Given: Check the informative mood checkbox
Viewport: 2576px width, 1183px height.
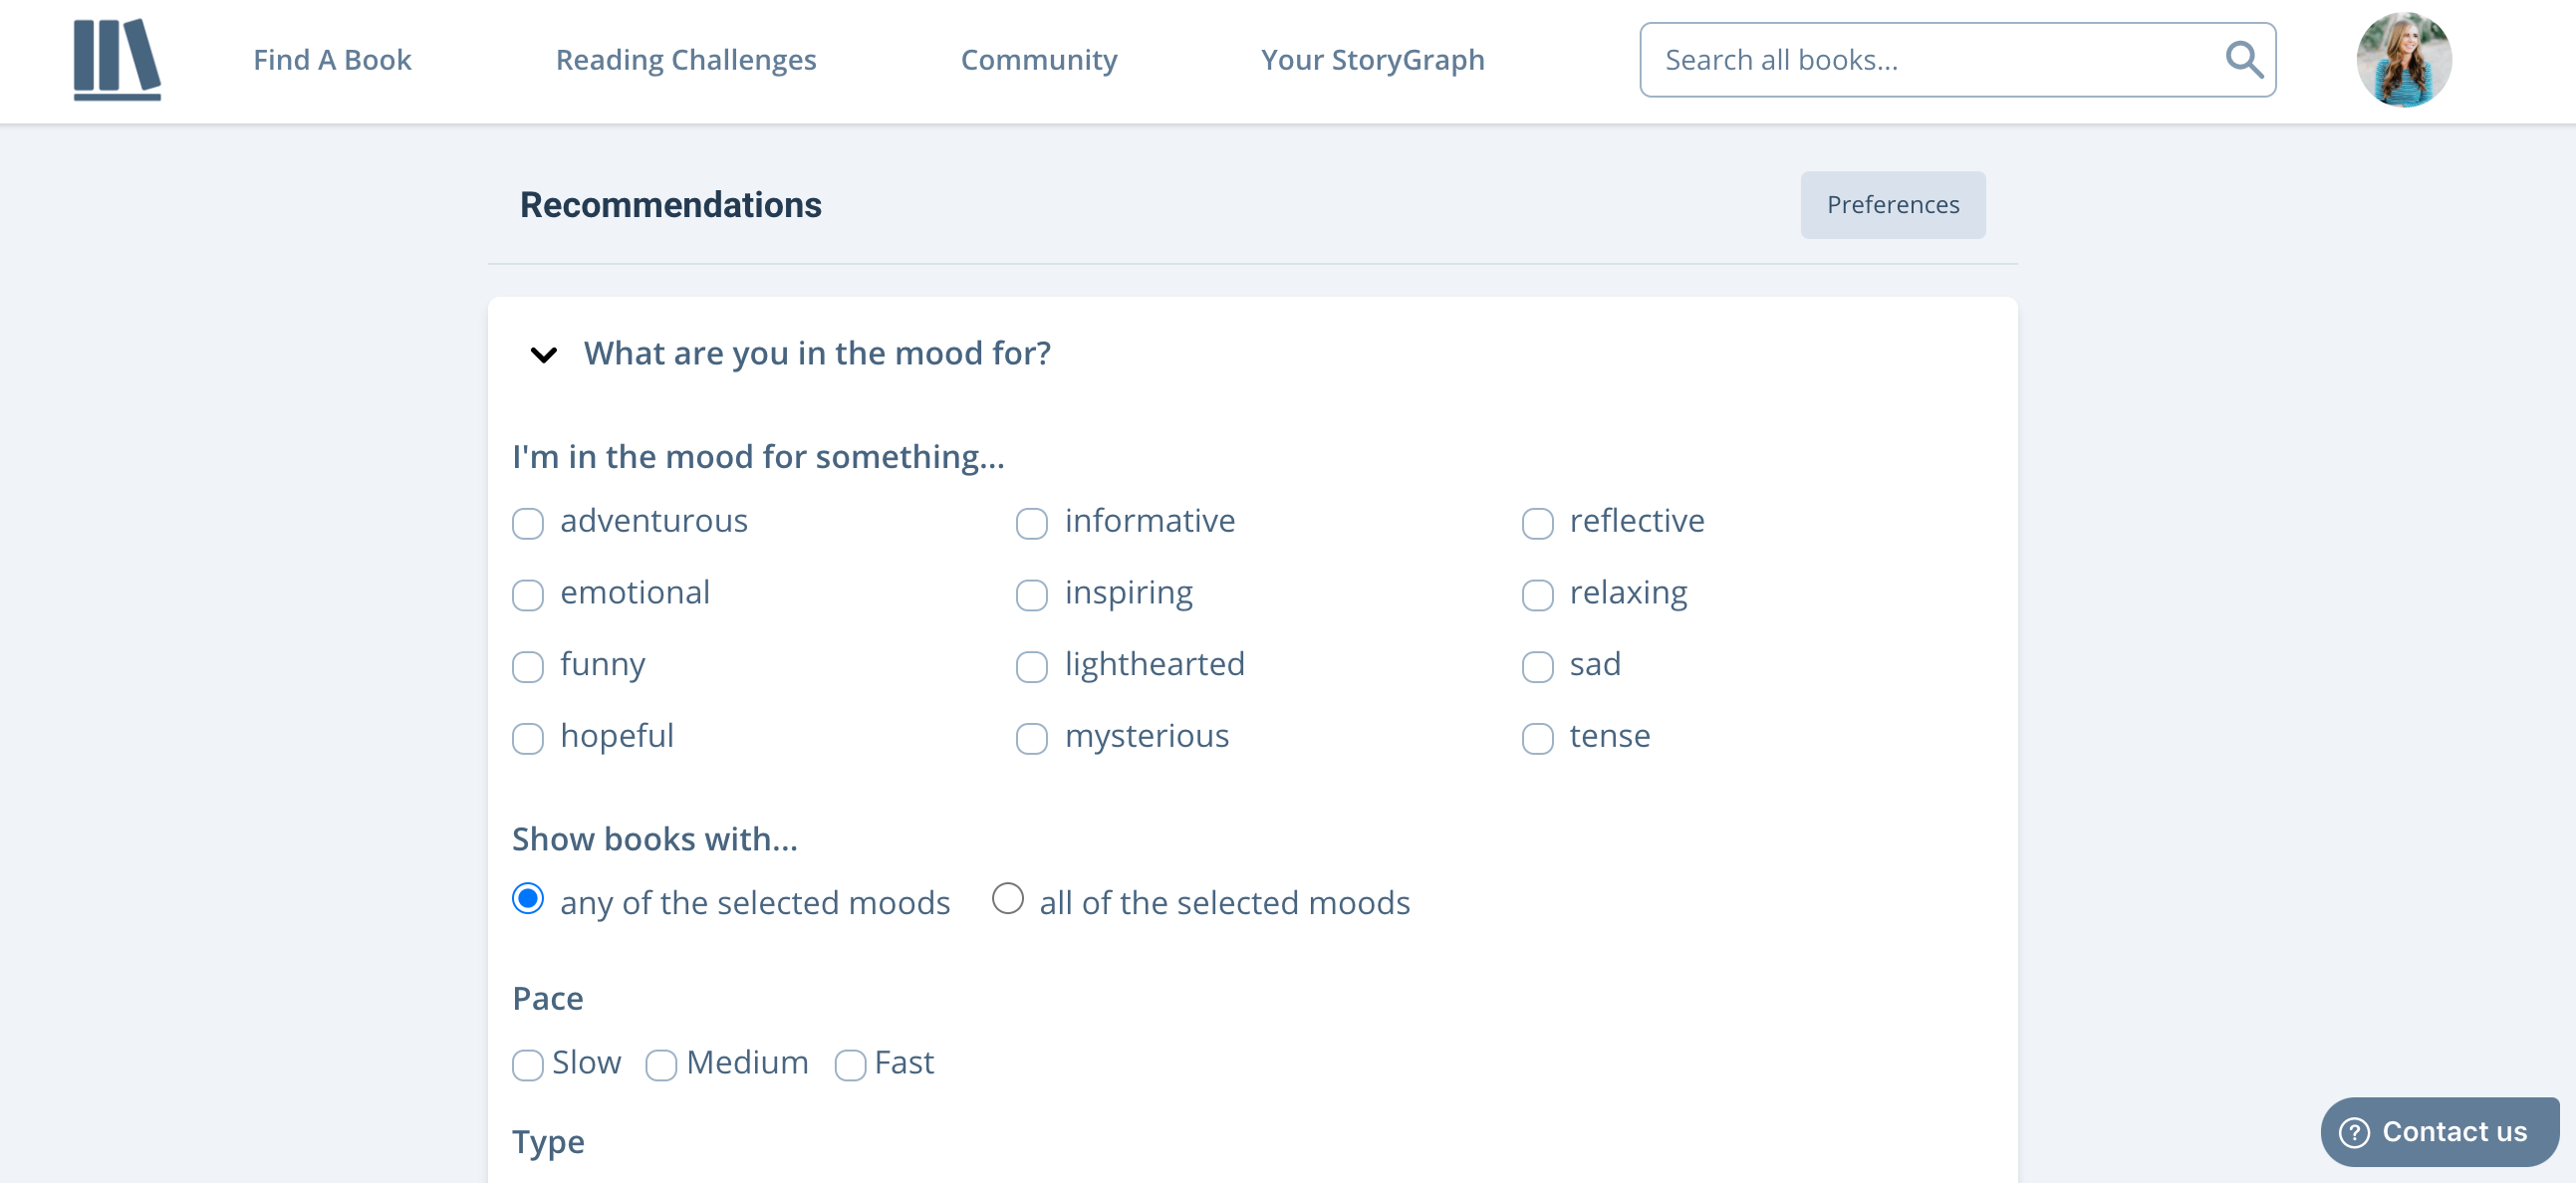Looking at the screenshot, I should (1031, 523).
